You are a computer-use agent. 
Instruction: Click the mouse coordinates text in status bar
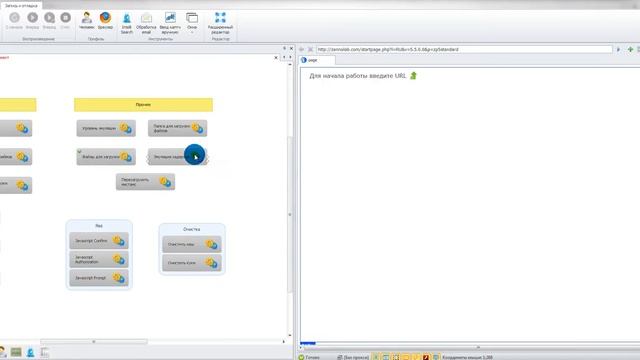point(467,357)
